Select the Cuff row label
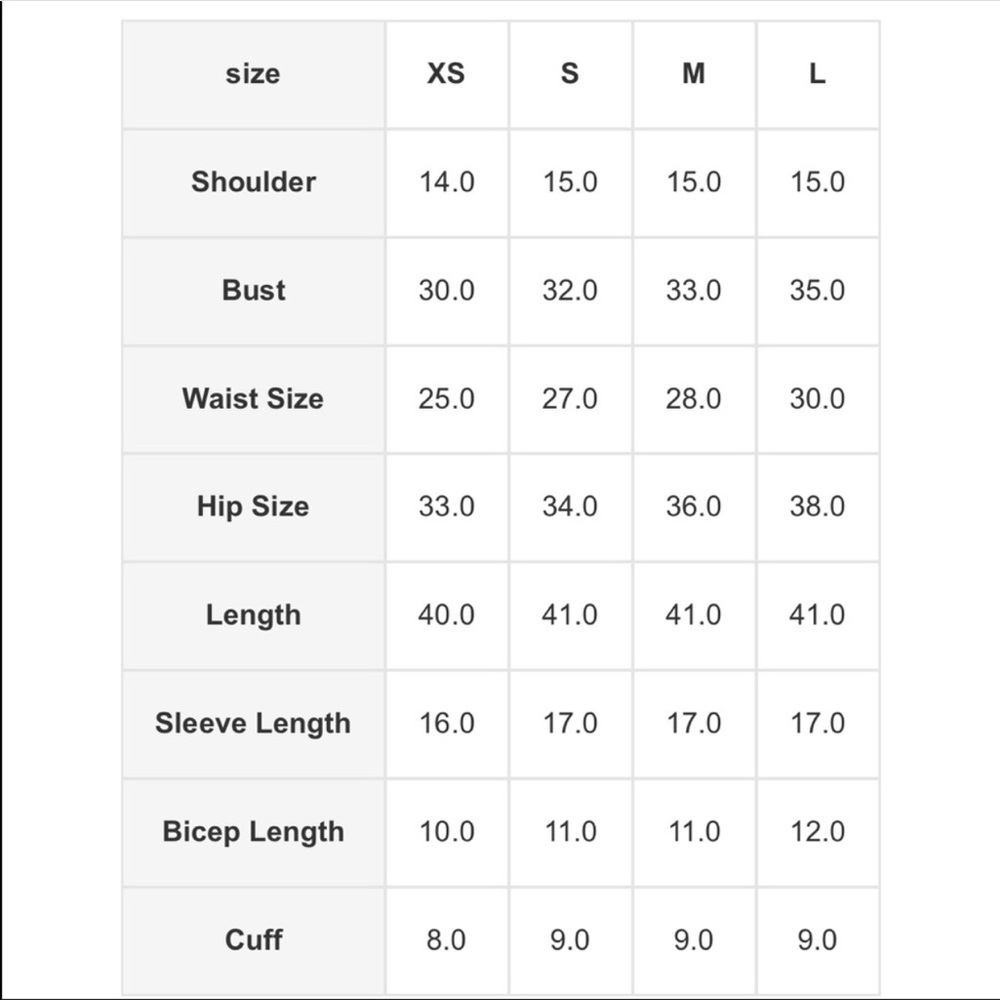 click(253, 940)
